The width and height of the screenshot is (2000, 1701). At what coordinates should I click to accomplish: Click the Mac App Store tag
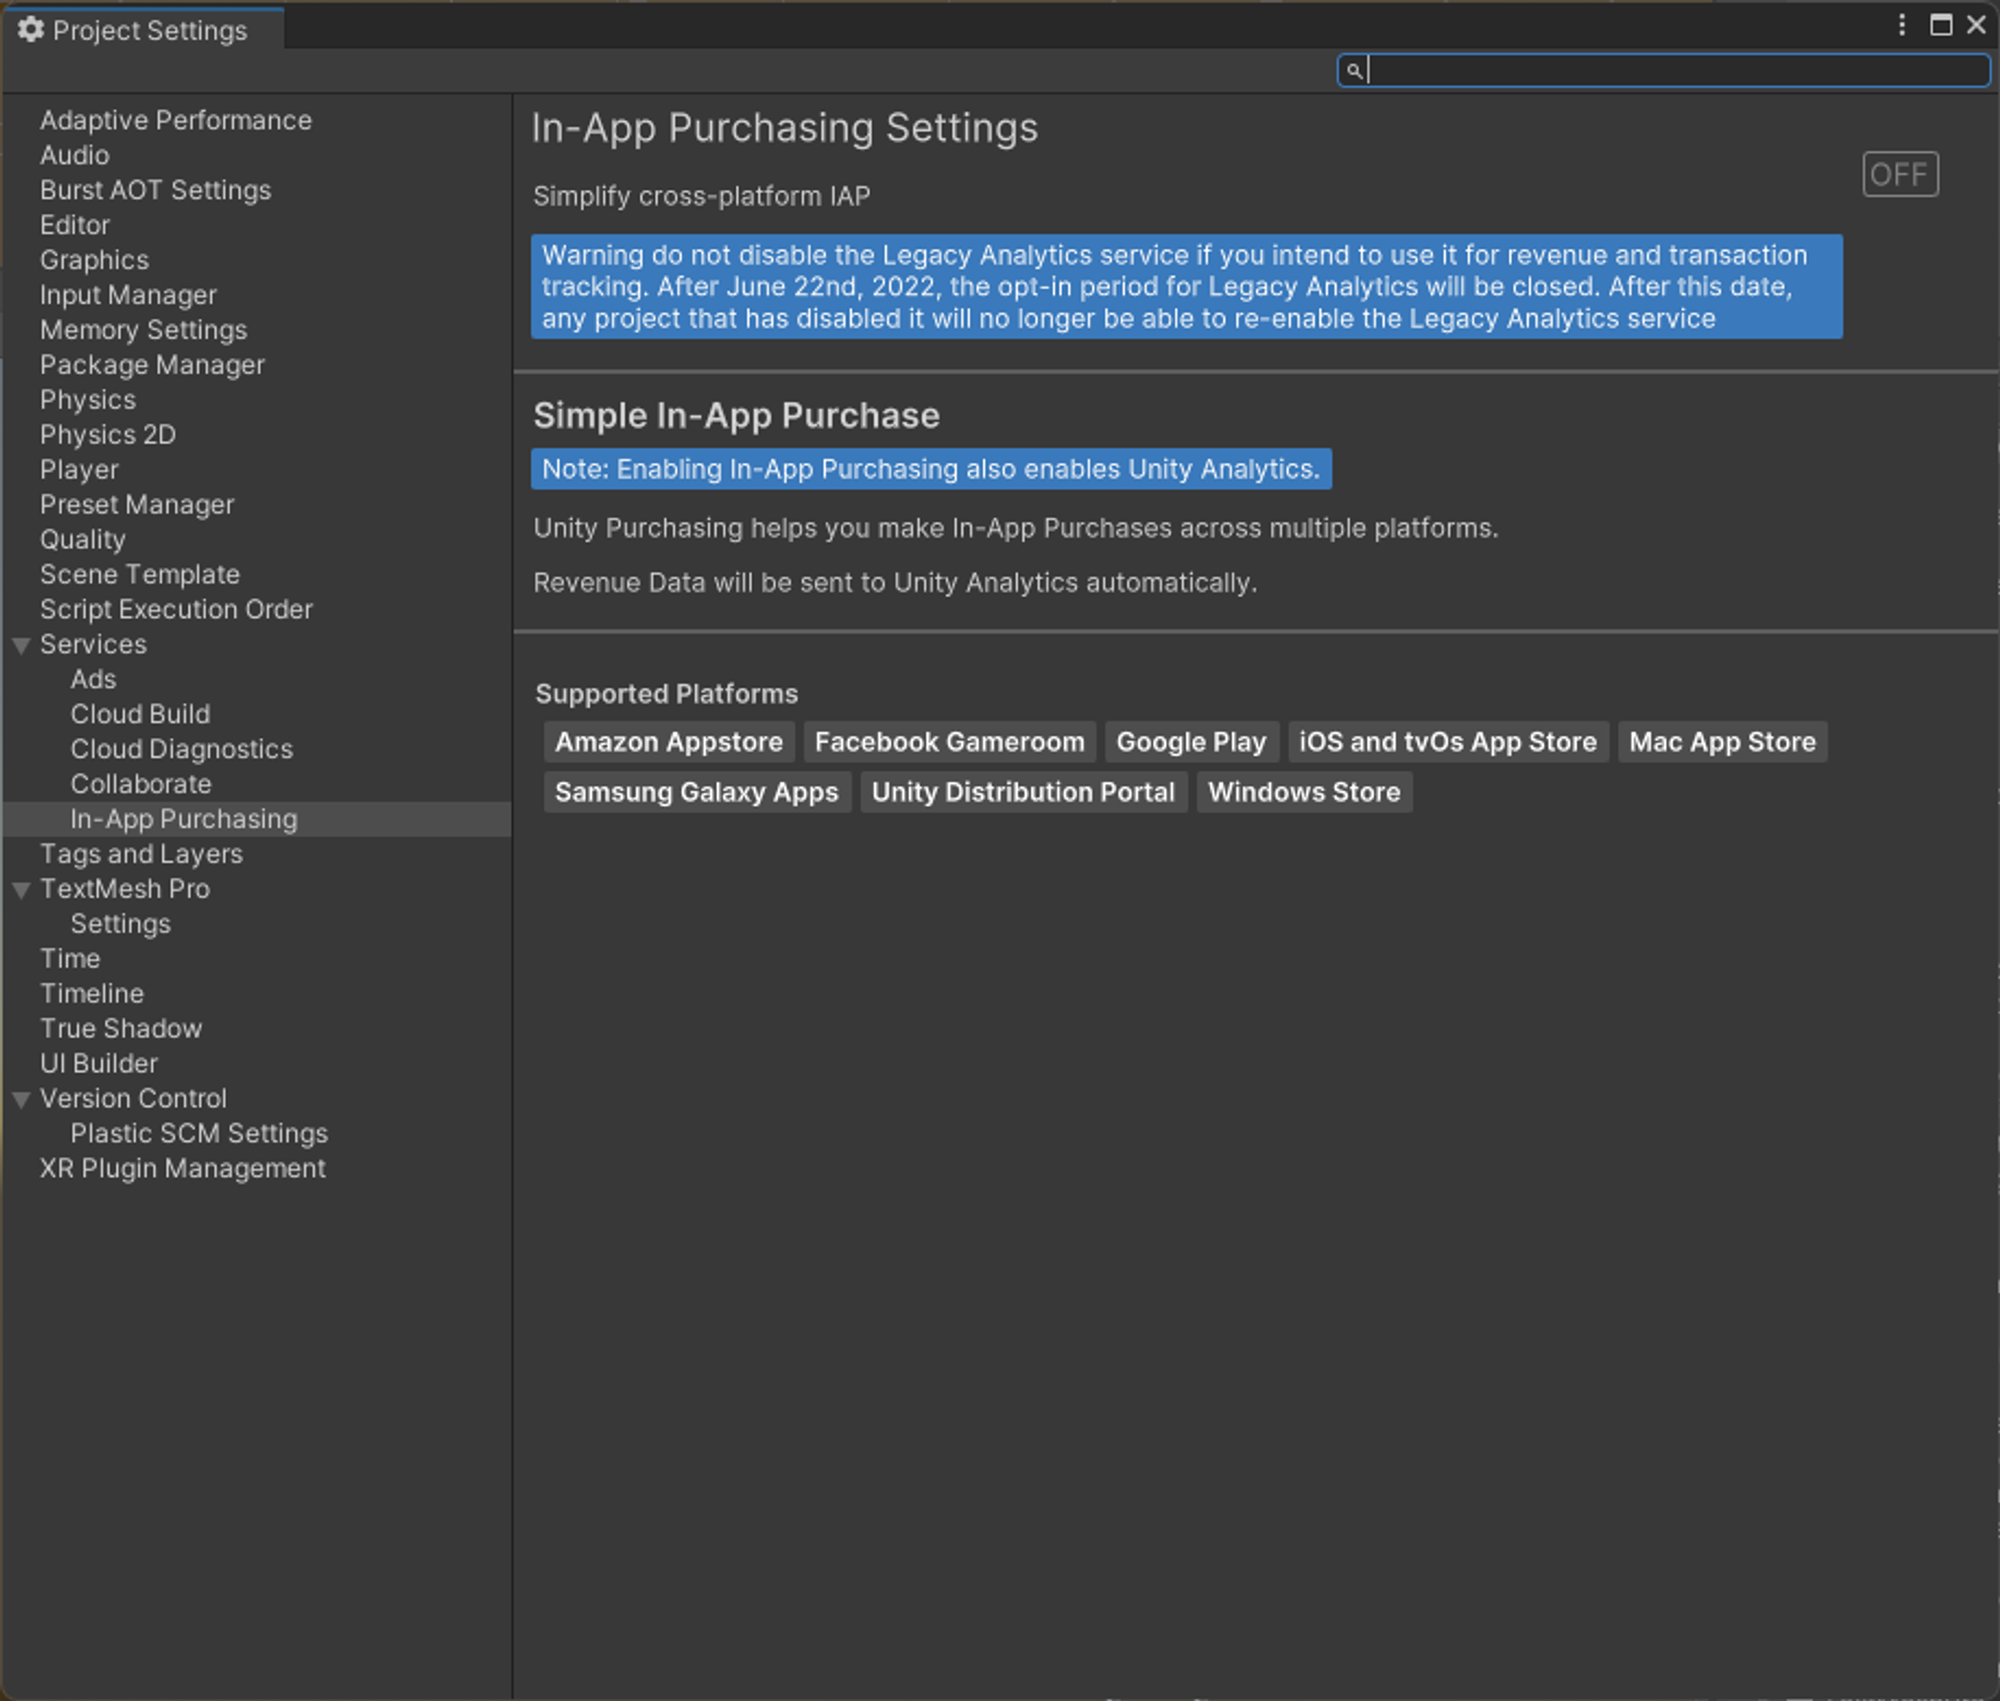(x=1722, y=743)
